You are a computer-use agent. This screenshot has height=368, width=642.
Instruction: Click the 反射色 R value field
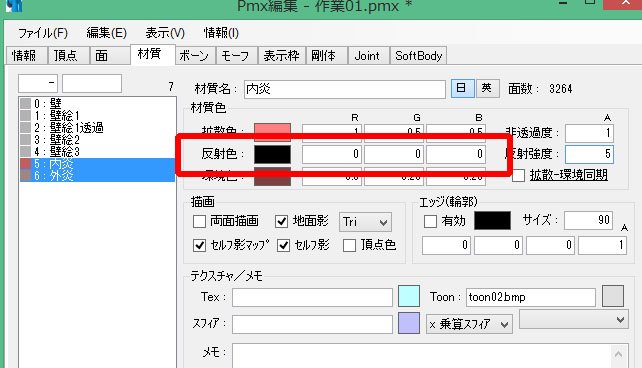[332, 154]
